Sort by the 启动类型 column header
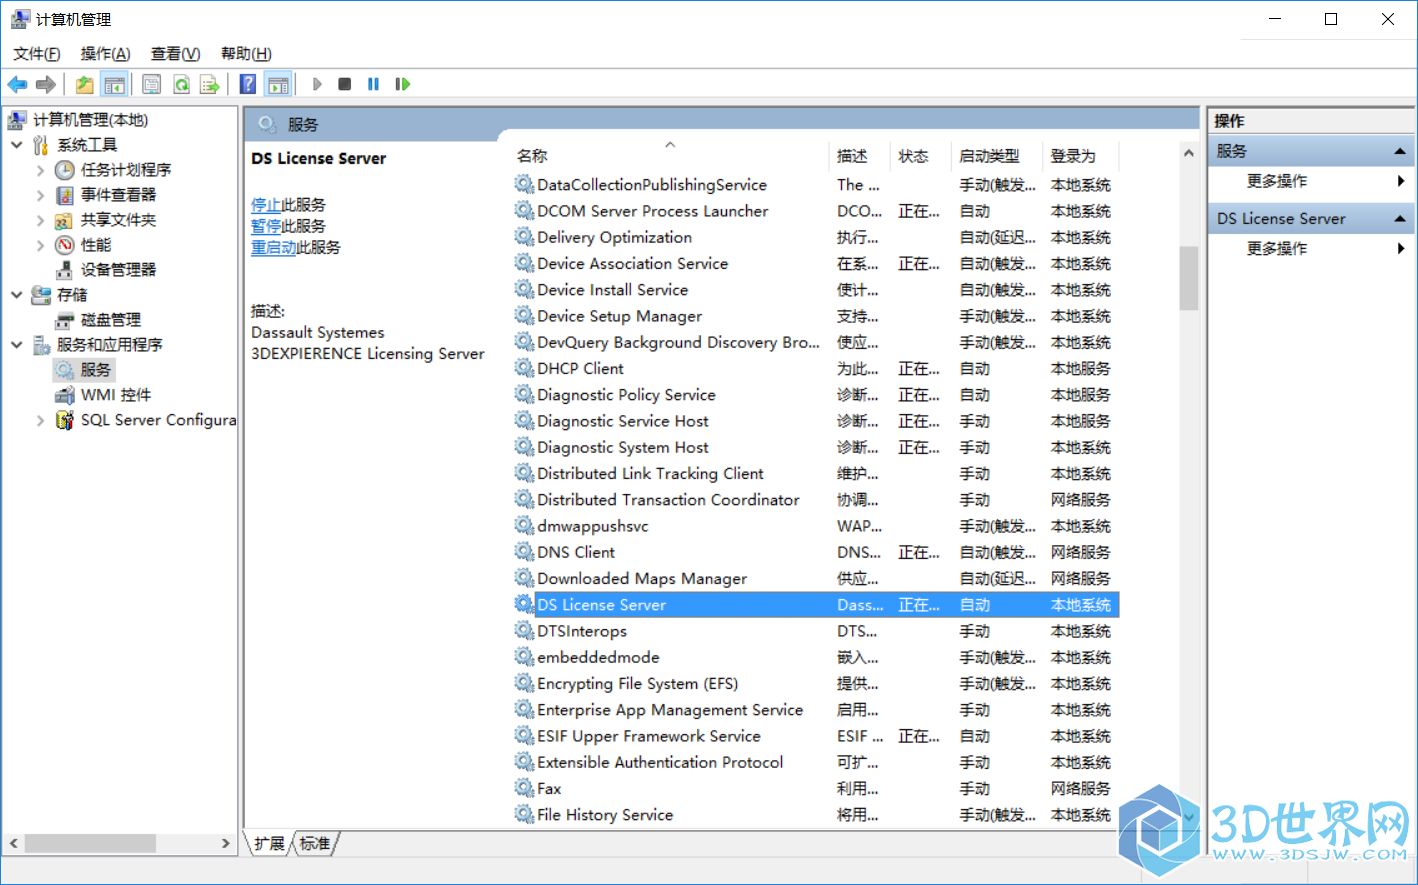 [997, 156]
